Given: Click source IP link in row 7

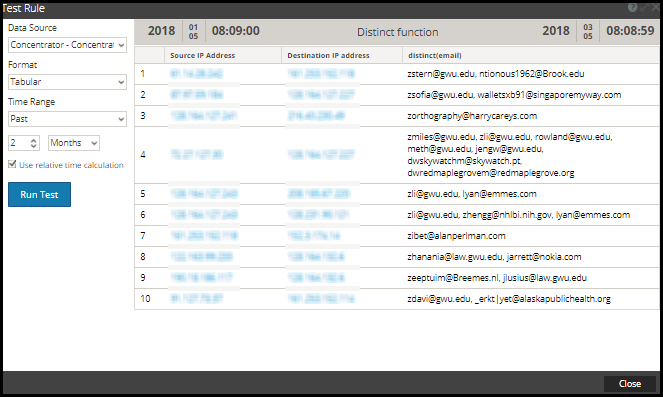Looking at the screenshot, I should (204, 235).
